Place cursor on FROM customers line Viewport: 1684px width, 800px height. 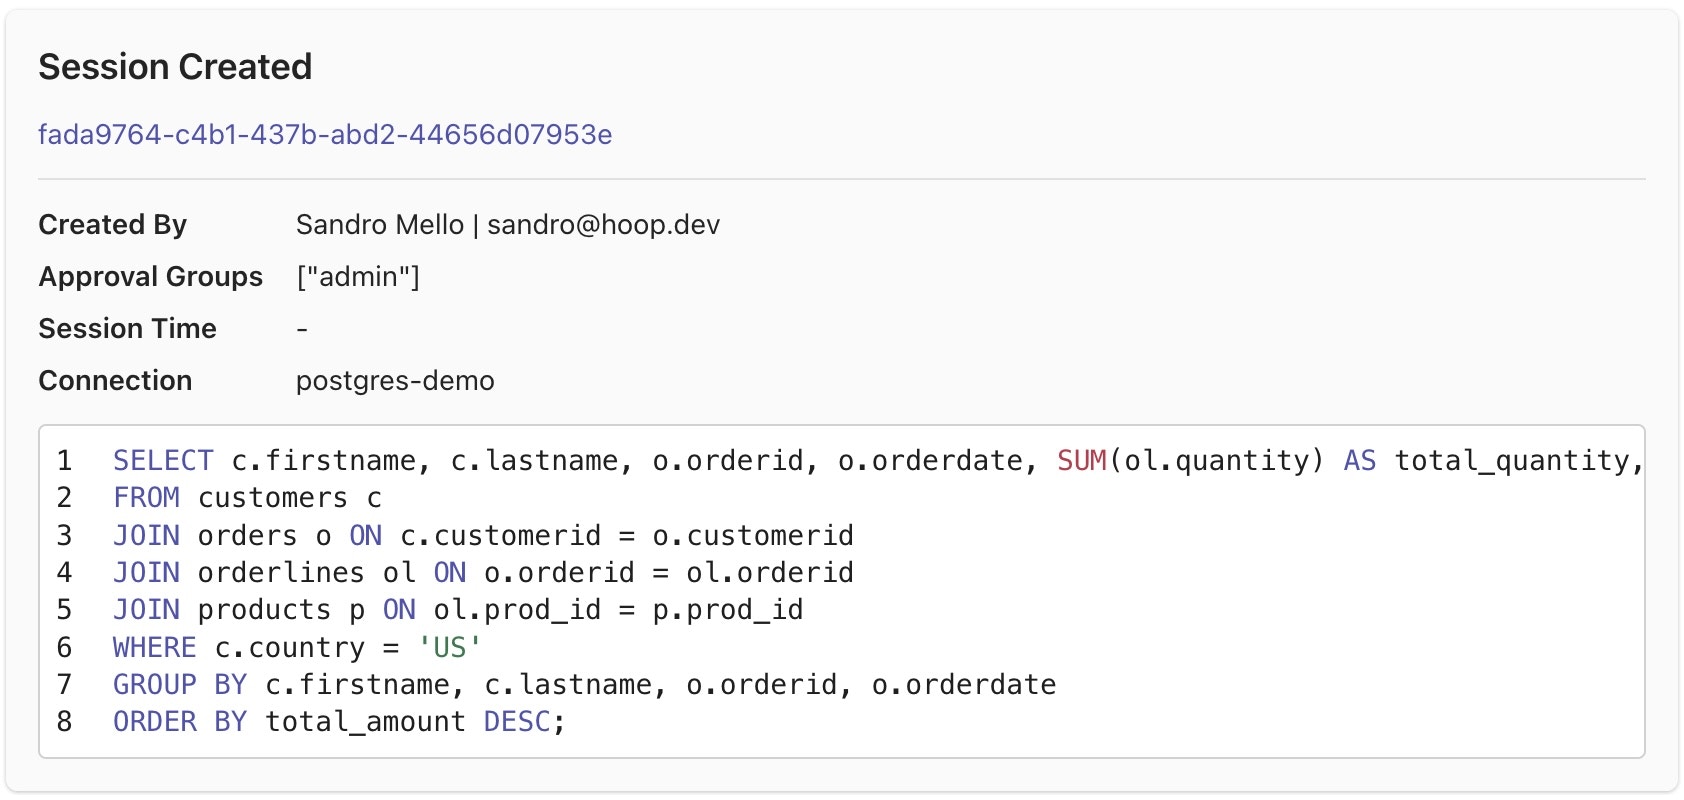pos(247,497)
